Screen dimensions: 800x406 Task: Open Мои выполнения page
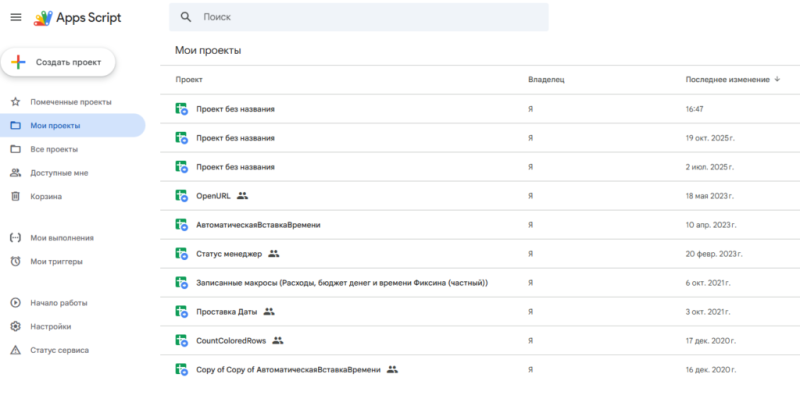coord(62,238)
